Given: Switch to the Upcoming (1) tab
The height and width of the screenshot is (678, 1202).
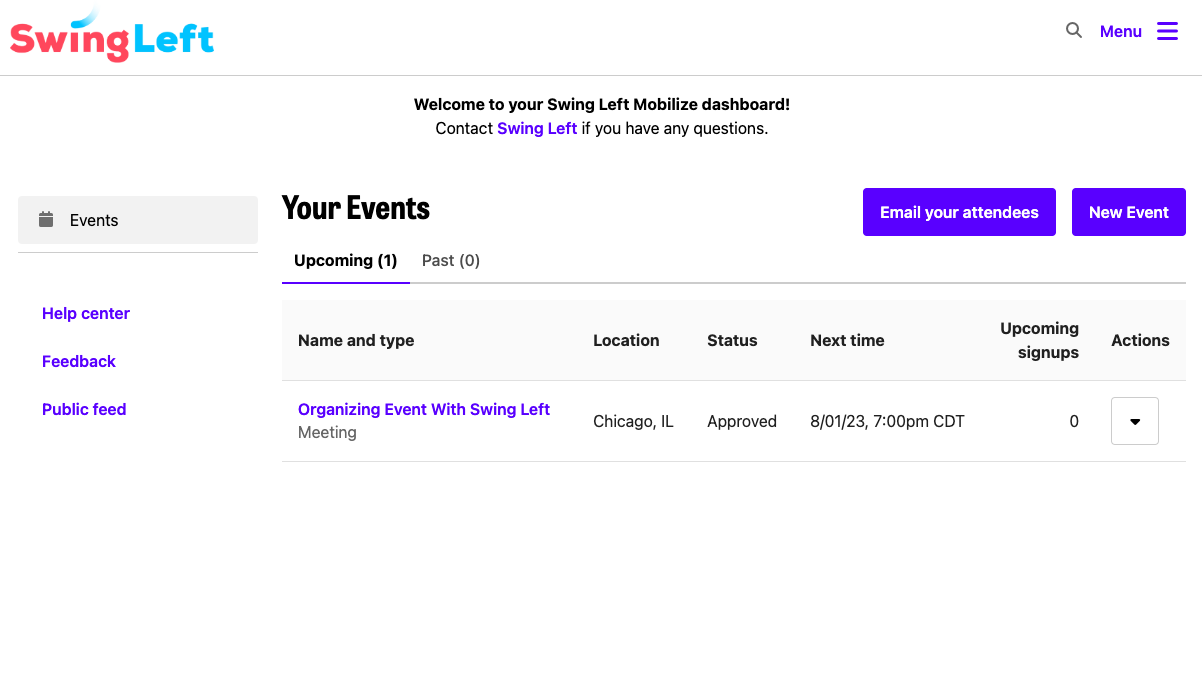Looking at the screenshot, I should click(x=346, y=261).
